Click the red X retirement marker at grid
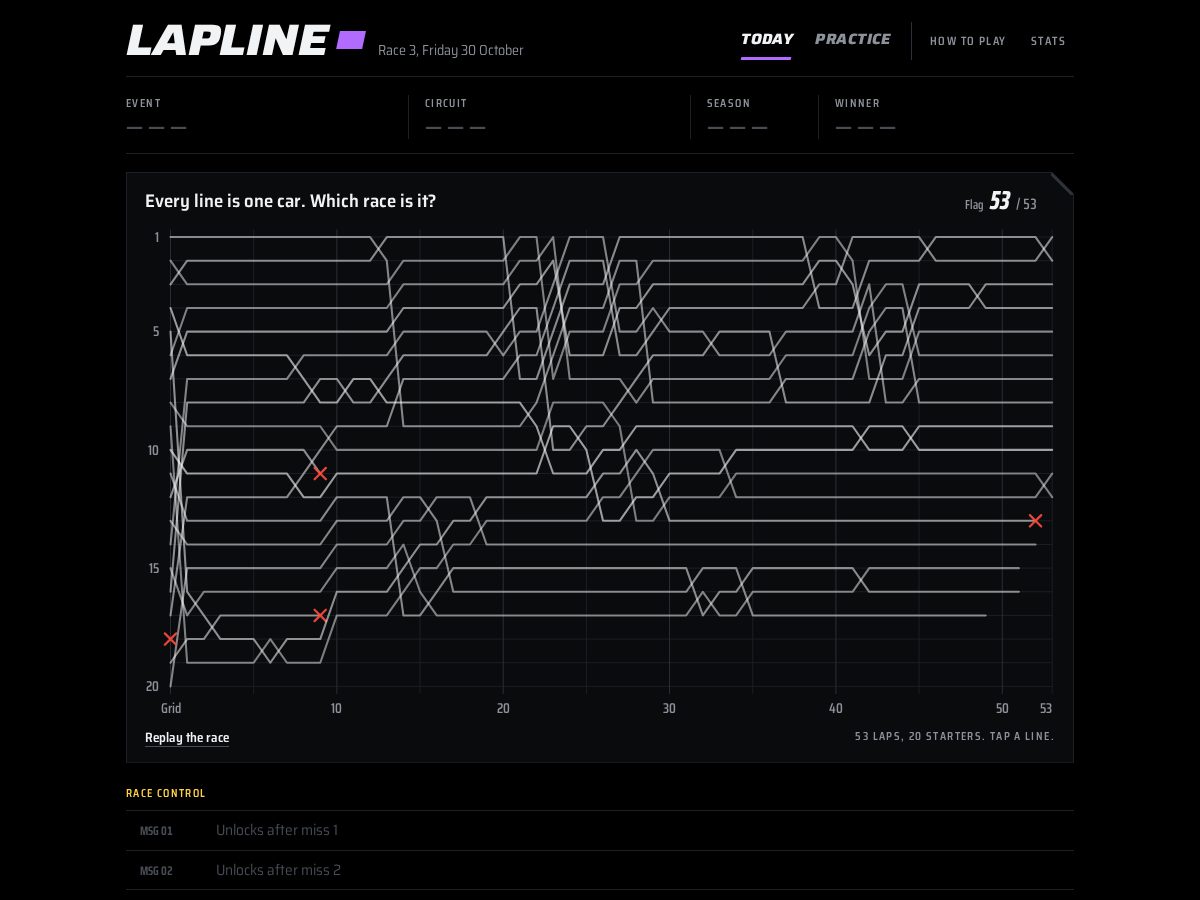This screenshot has width=1200, height=900. (x=170, y=639)
